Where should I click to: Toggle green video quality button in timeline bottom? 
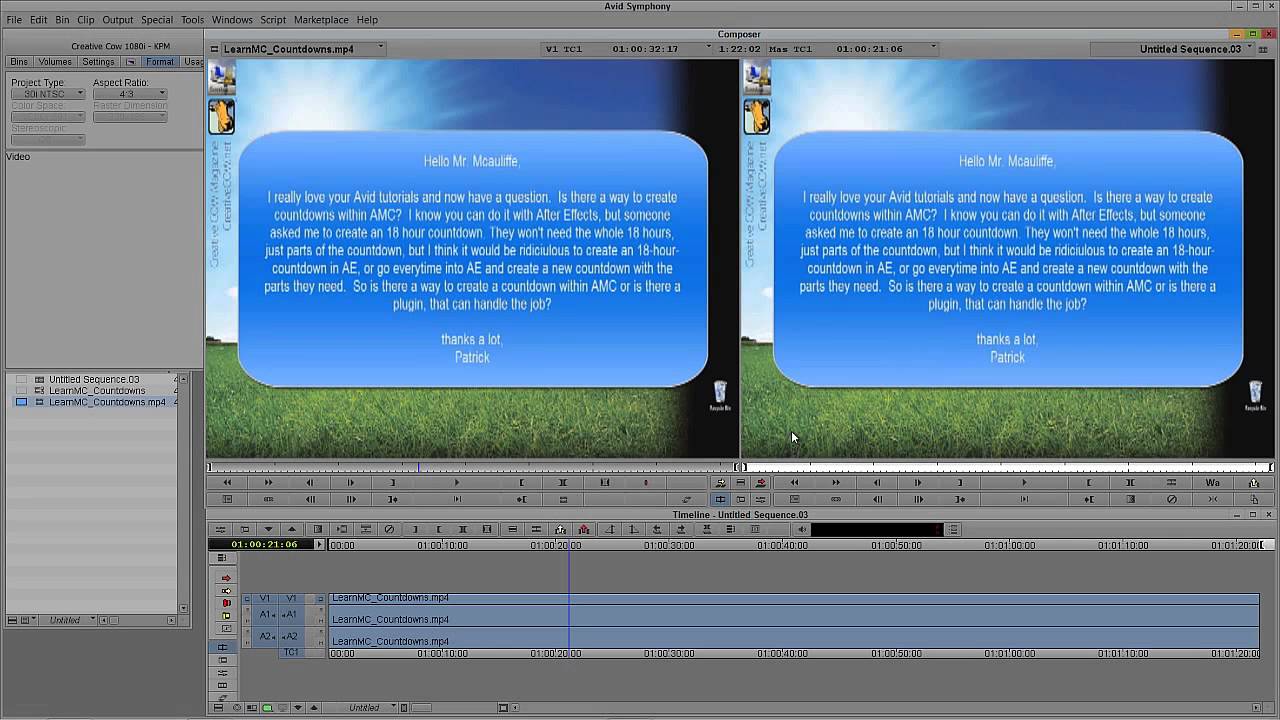[x=267, y=708]
